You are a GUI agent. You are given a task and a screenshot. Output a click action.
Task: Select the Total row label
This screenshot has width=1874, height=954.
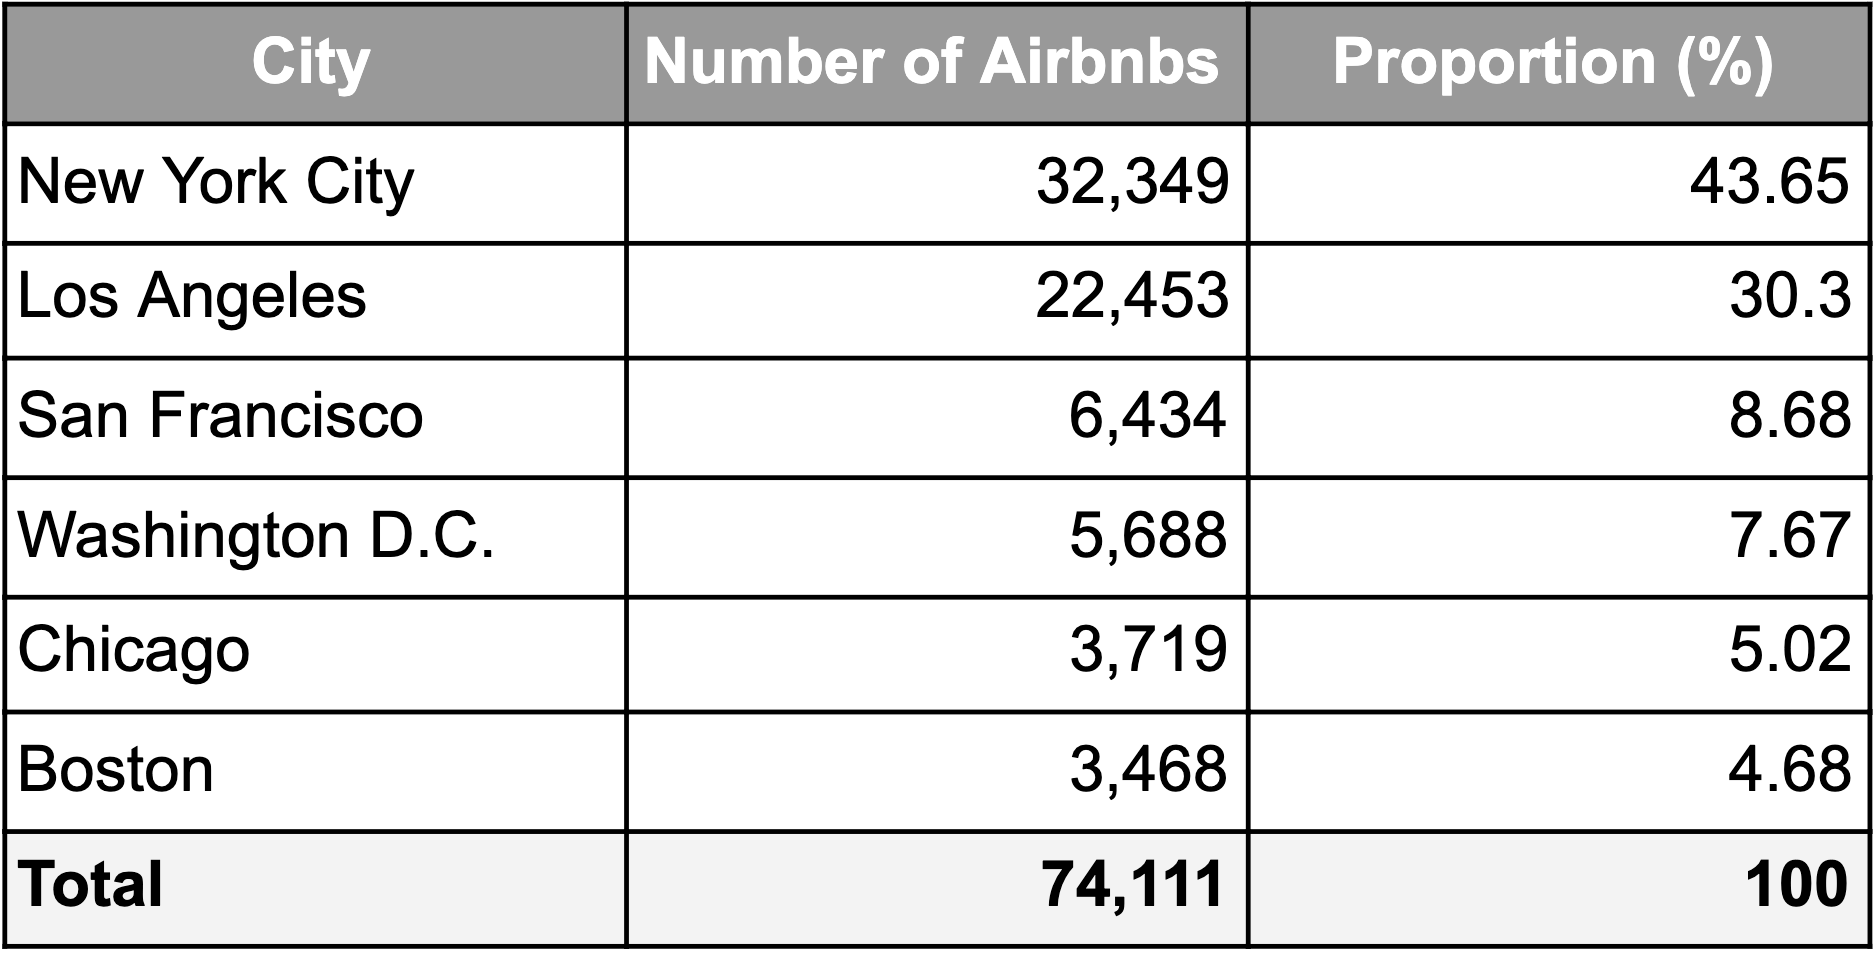tap(91, 886)
